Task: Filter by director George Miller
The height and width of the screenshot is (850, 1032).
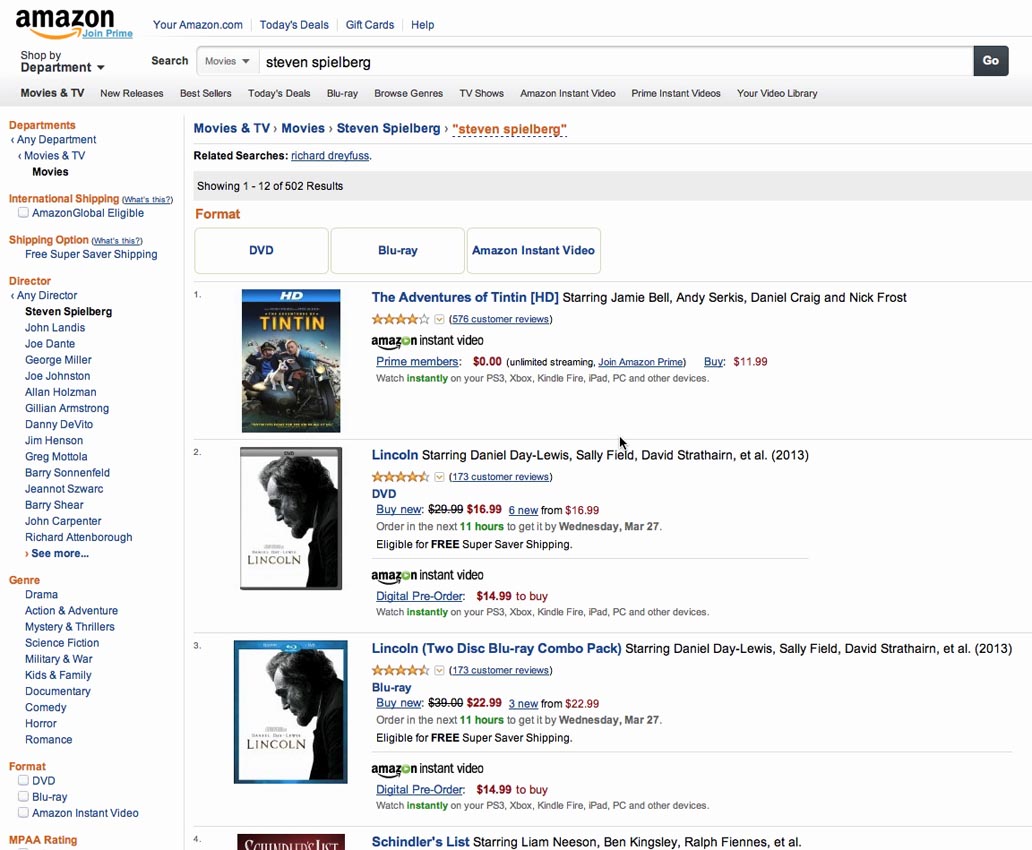Action: (58, 360)
